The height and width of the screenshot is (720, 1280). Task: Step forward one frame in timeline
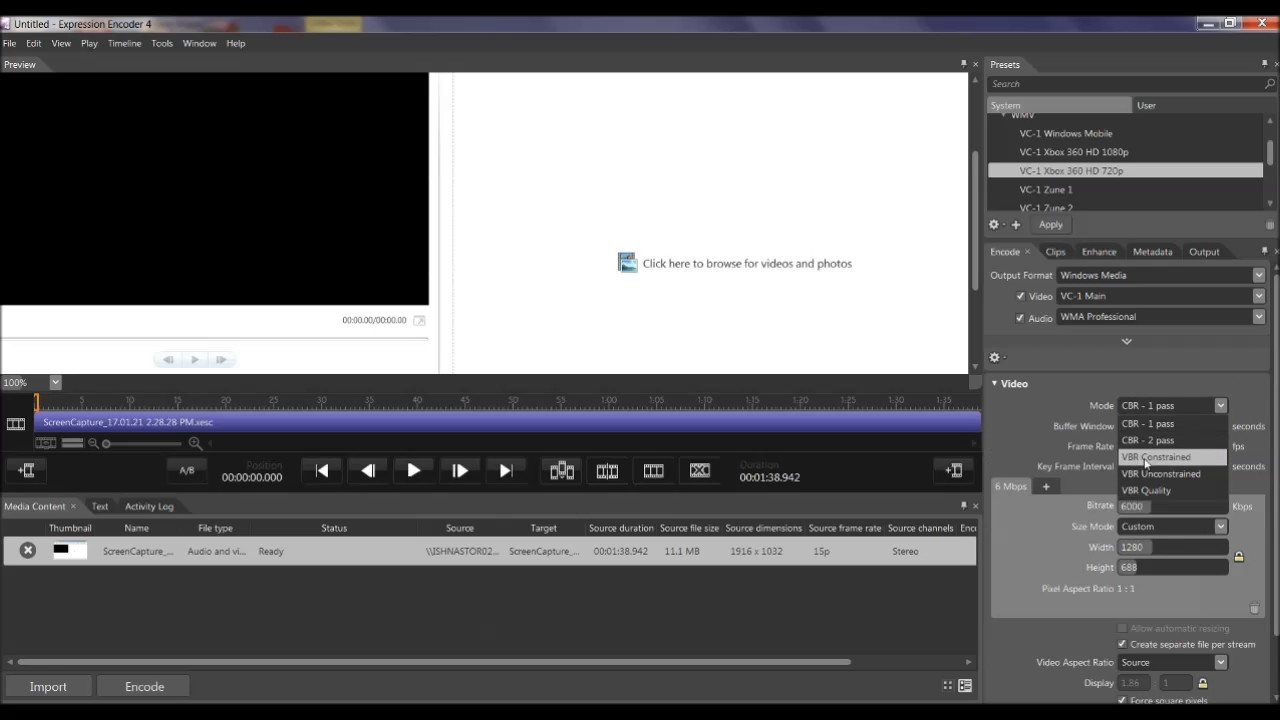pyautogui.click(x=459, y=470)
